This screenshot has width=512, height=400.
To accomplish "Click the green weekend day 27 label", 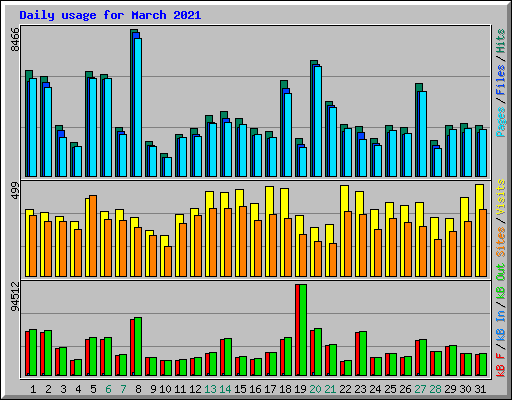I will pyautogui.click(x=420, y=389).
